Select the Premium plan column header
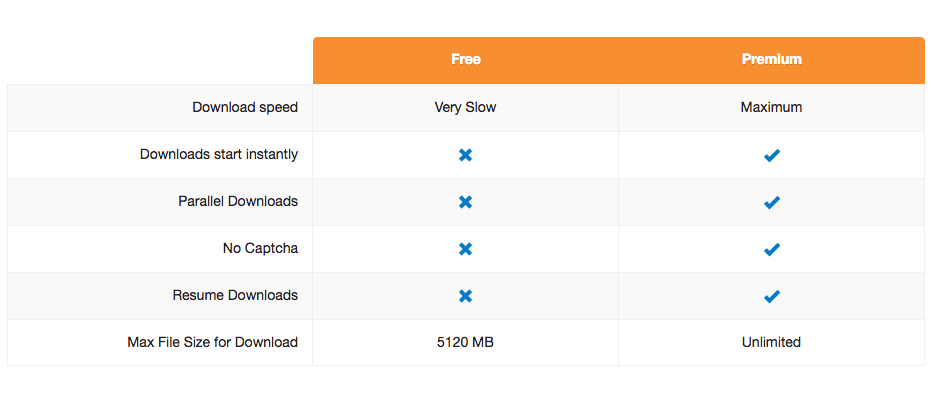 pos(771,60)
